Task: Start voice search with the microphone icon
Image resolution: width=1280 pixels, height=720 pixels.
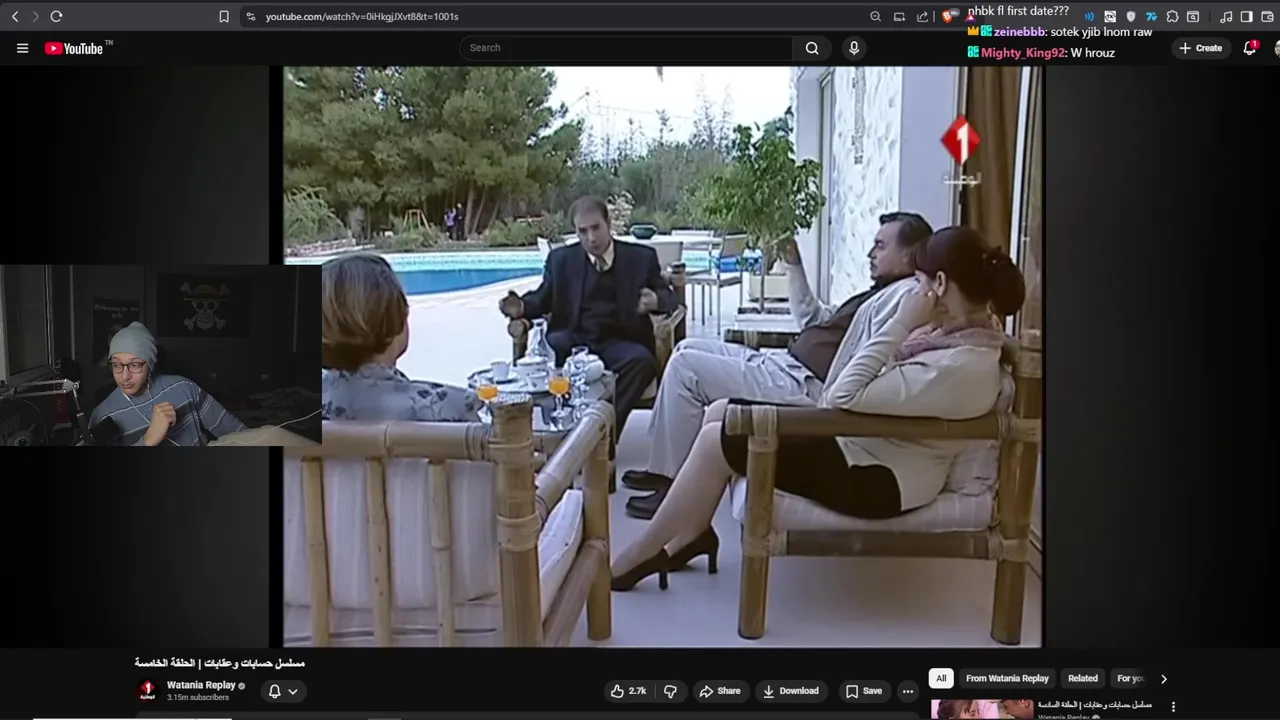Action: coord(853,48)
